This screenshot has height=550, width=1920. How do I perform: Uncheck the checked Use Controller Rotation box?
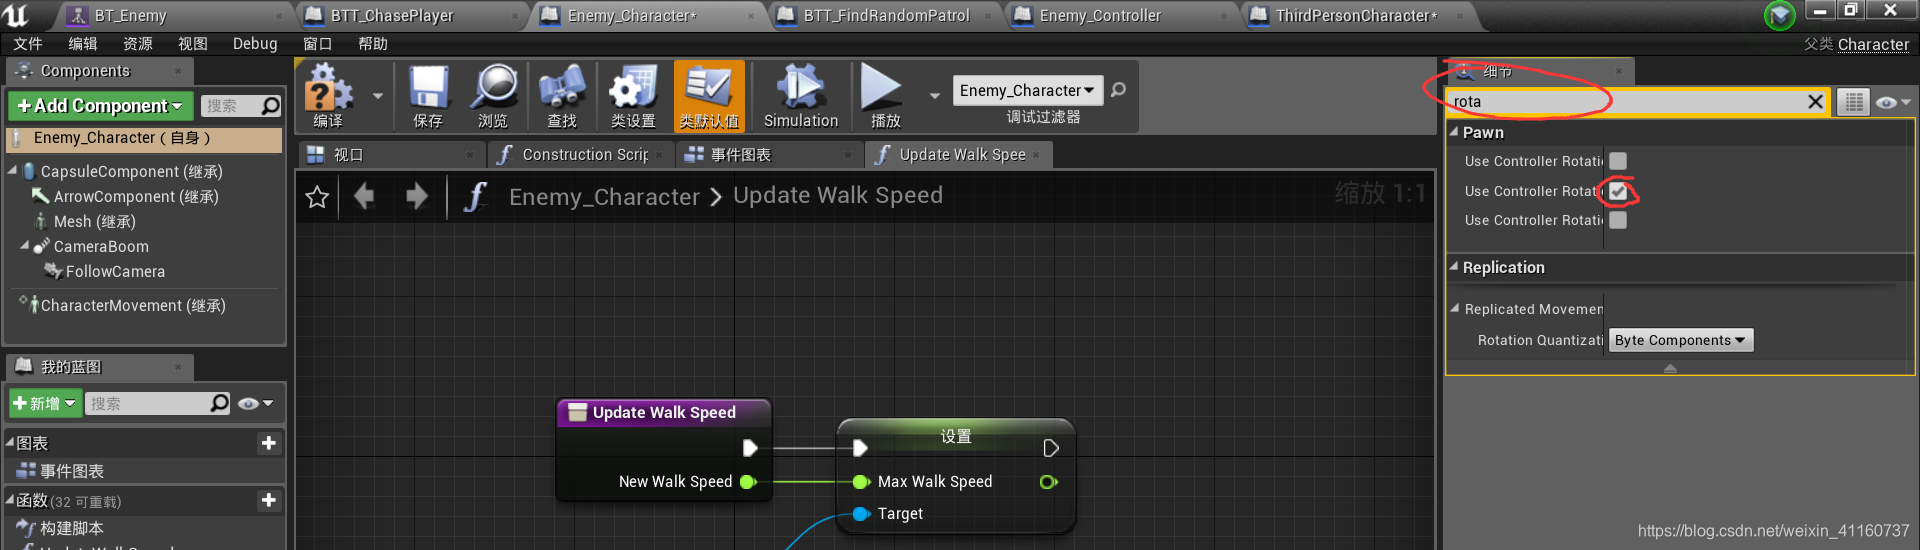coord(1618,191)
